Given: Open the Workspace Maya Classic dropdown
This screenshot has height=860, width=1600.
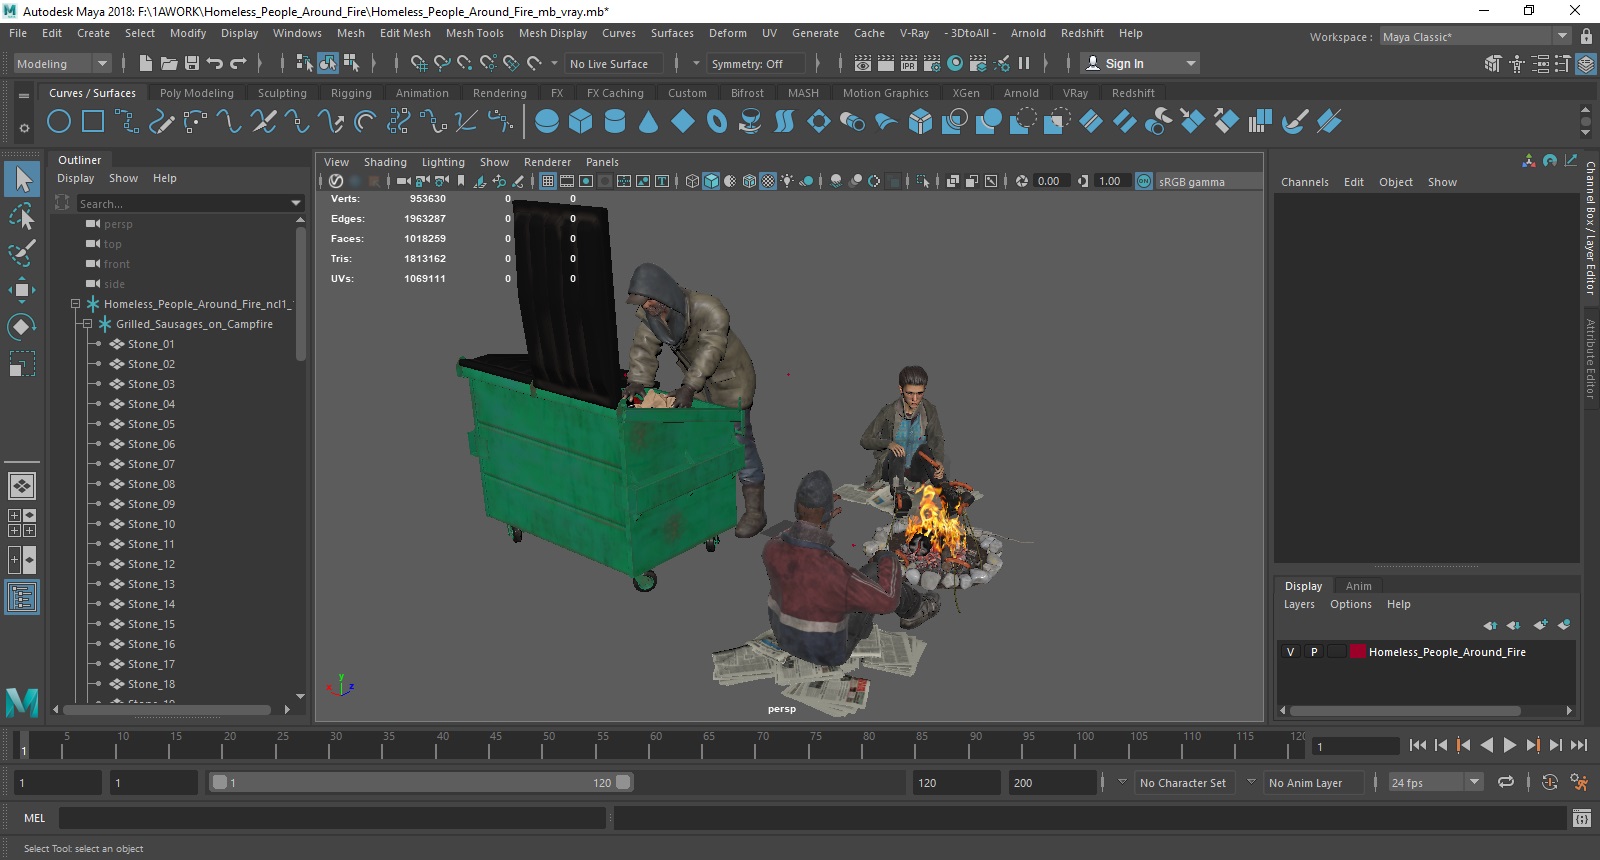Looking at the screenshot, I should [x=1475, y=36].
